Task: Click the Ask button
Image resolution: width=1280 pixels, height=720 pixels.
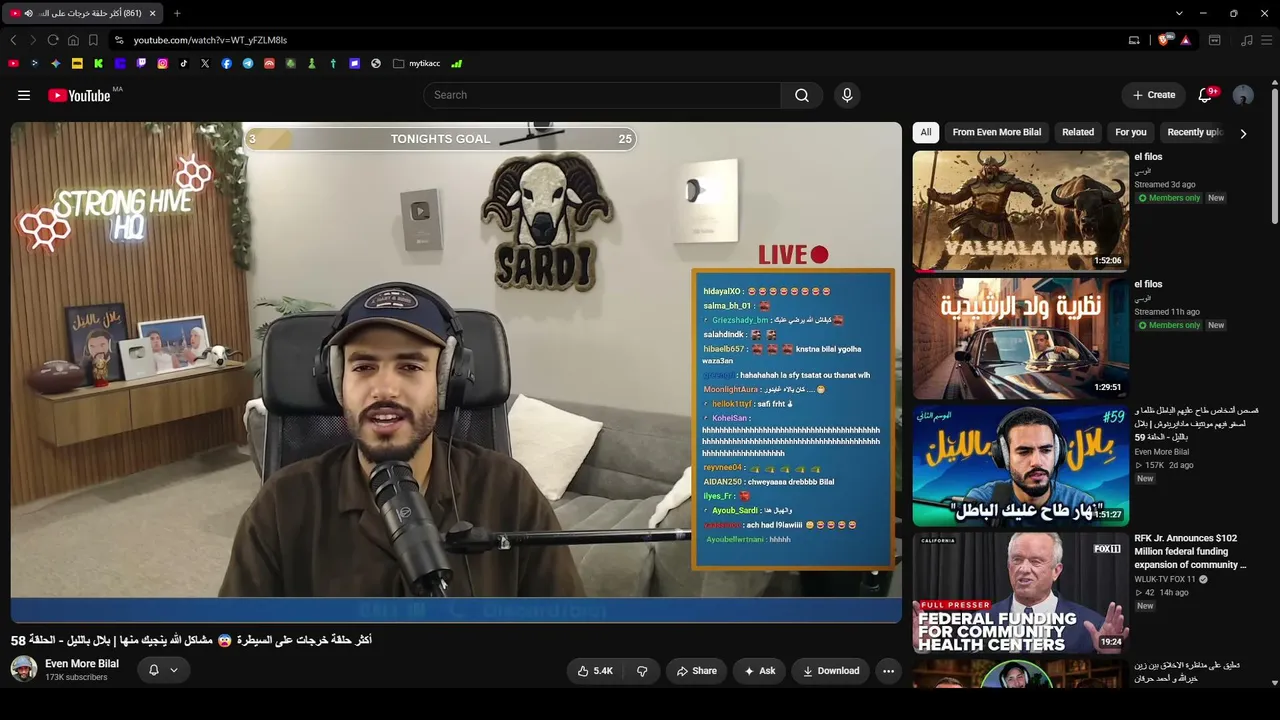Action: point(759,671)
